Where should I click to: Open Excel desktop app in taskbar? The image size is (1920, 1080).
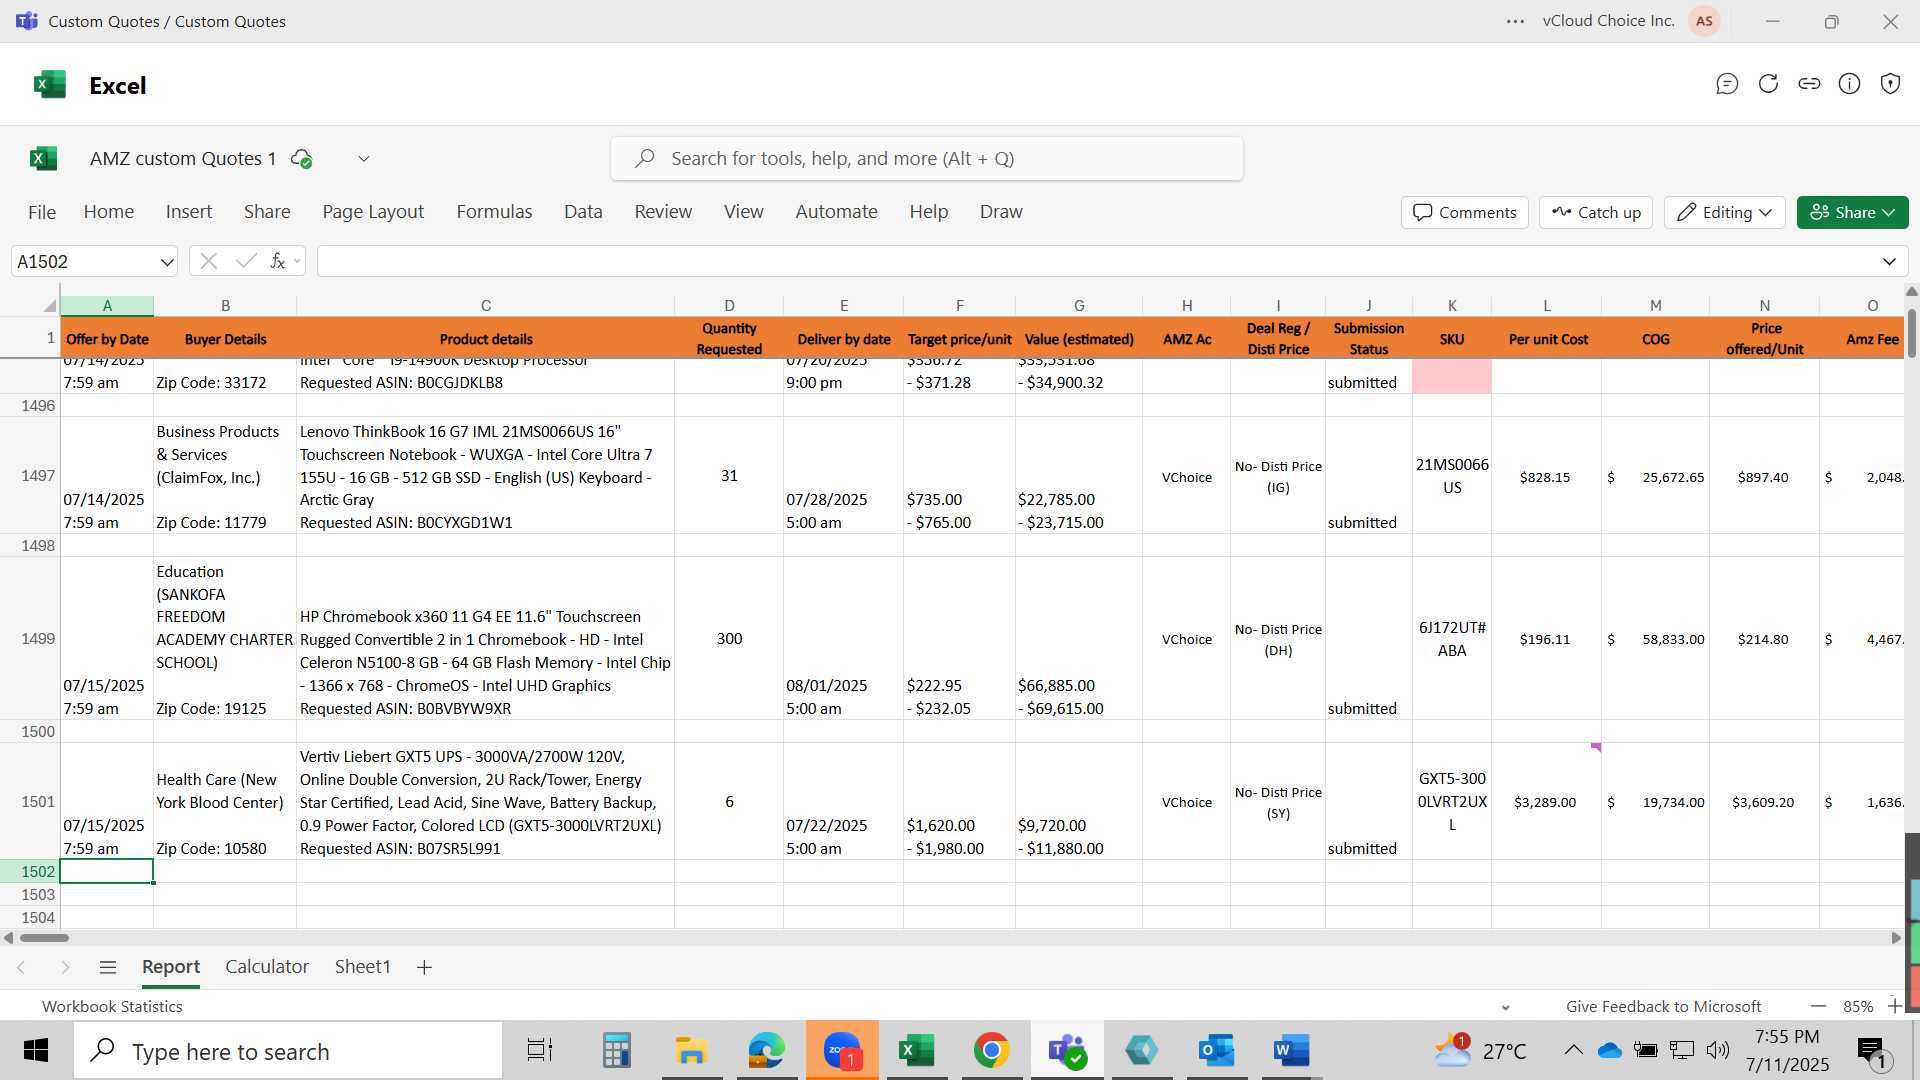click(x=916, y=1050)
